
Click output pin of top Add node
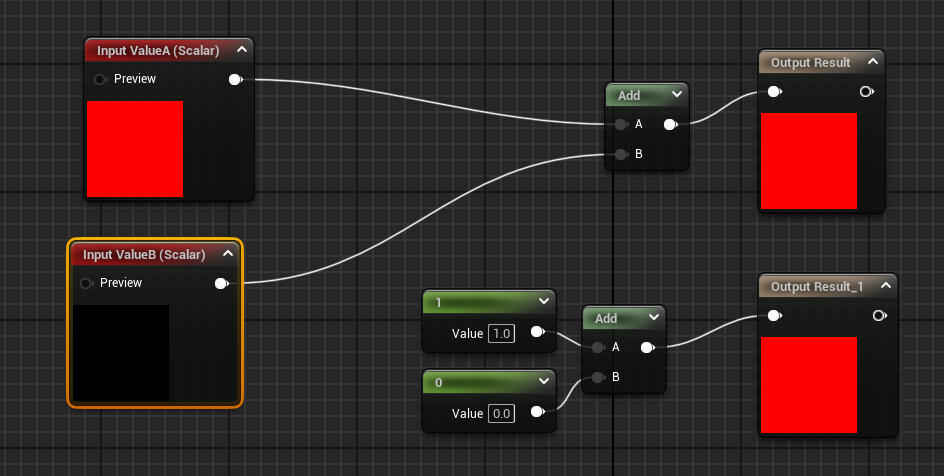[x=669, y=125]
